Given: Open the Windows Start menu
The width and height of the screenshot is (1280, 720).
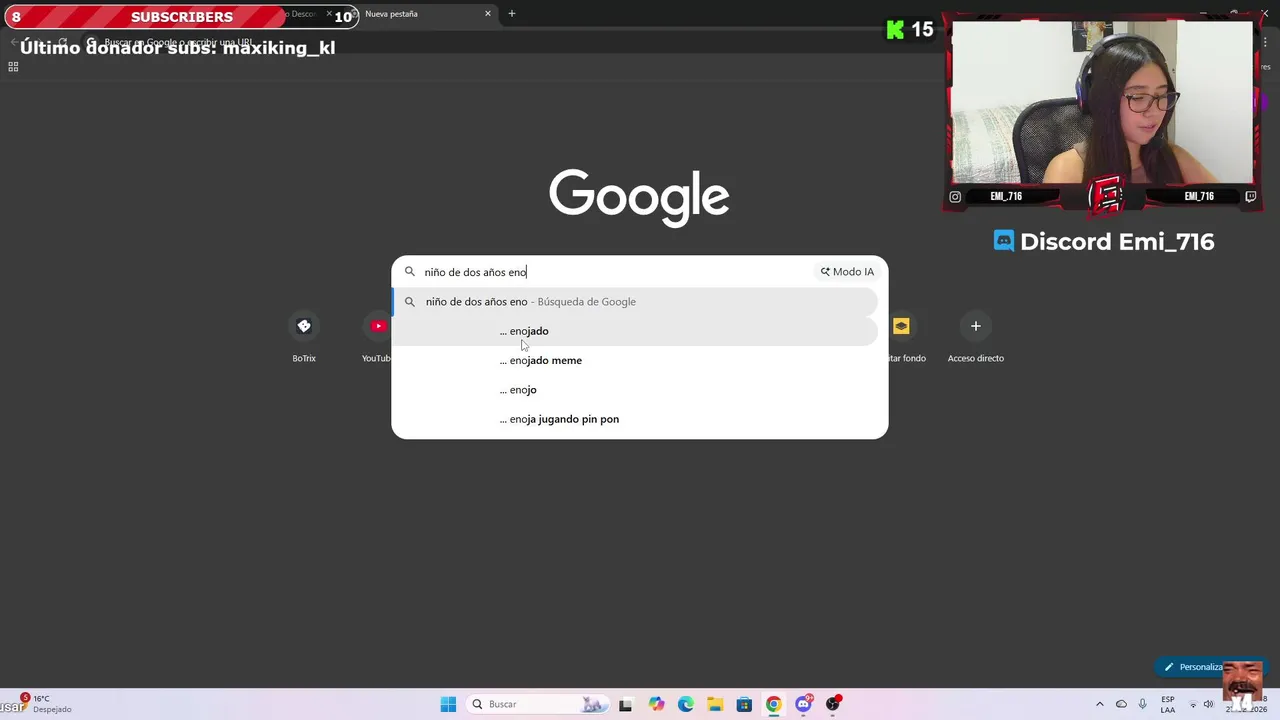Looking at the screenshot, I should [448, 704].
